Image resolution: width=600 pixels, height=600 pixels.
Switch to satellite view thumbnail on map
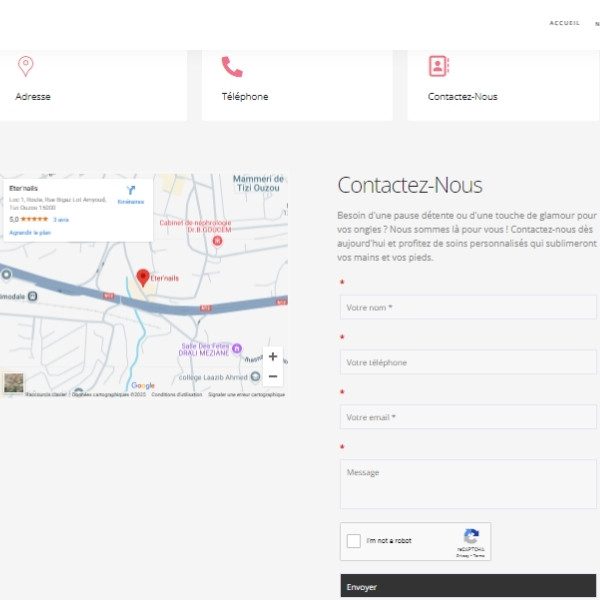[x=14, y=382]
